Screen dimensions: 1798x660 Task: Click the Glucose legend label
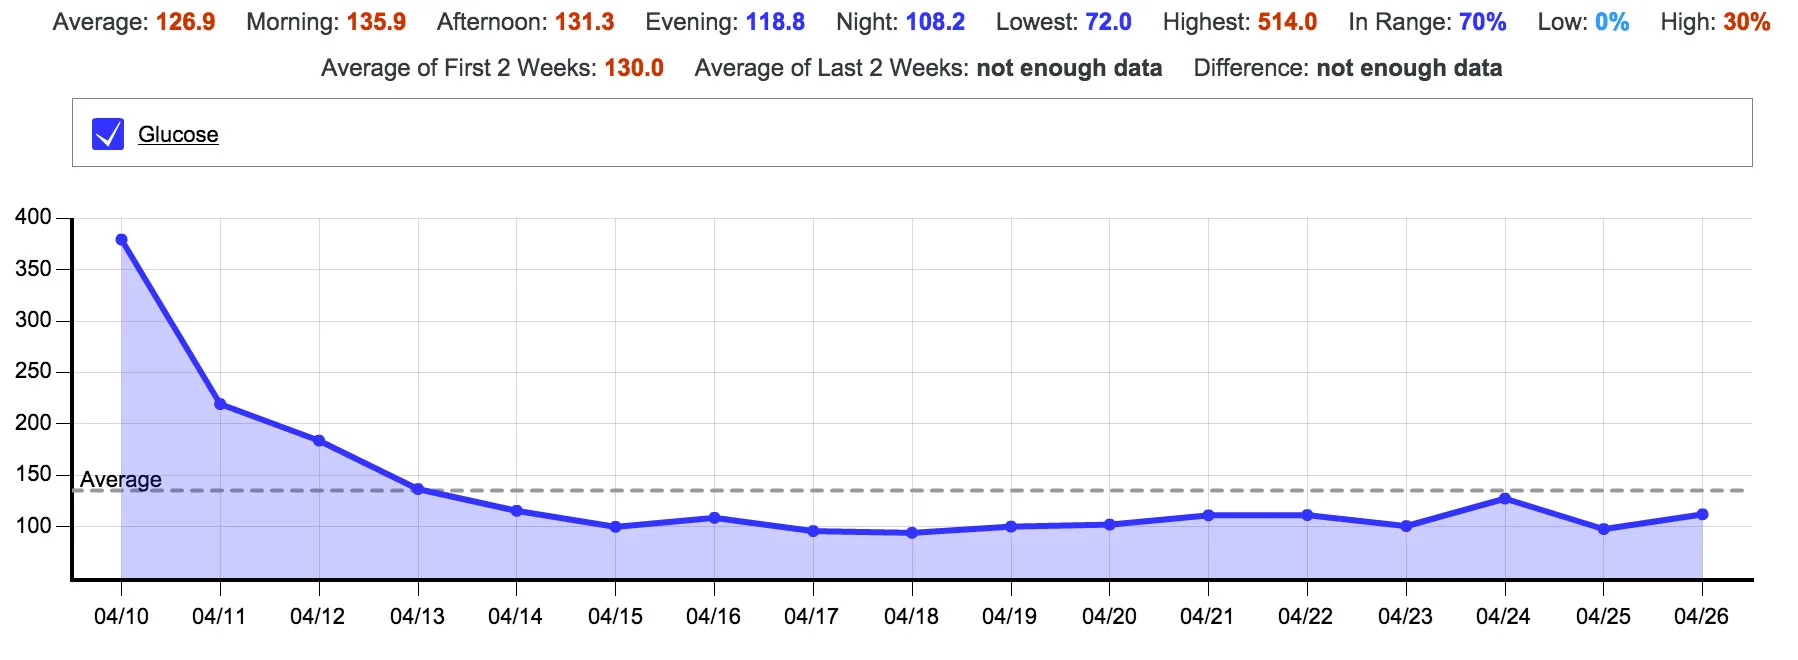178,134
